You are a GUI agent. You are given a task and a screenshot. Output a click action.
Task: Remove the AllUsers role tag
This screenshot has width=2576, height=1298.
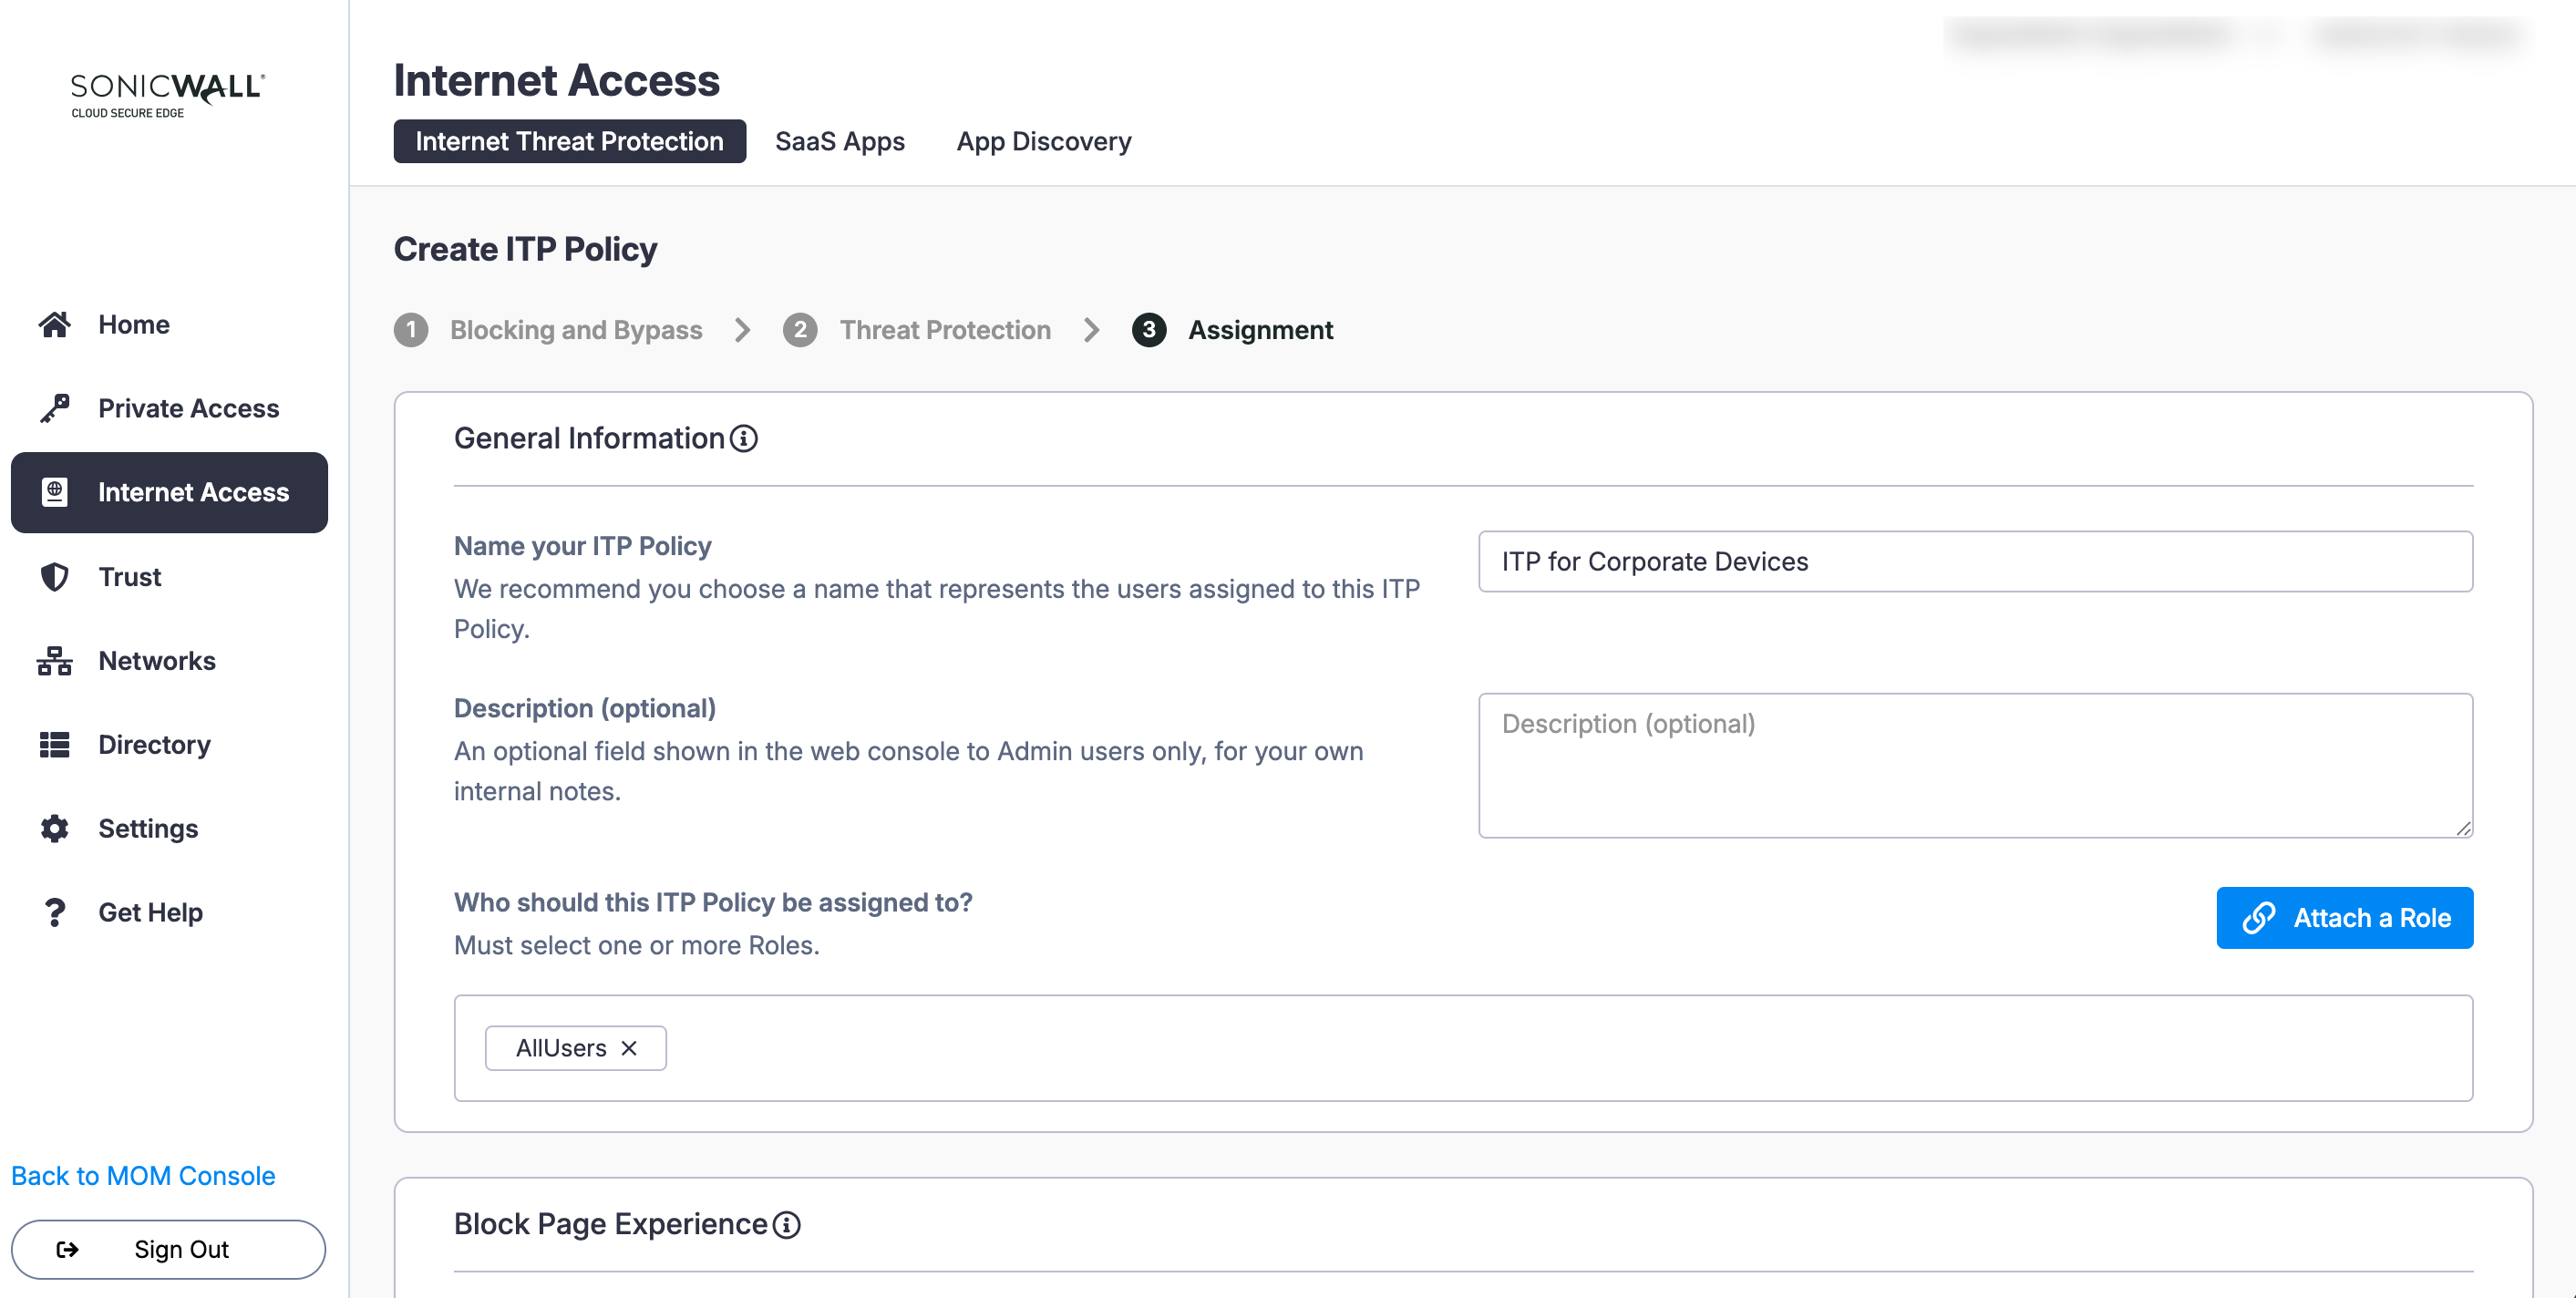coord(629,1048)
